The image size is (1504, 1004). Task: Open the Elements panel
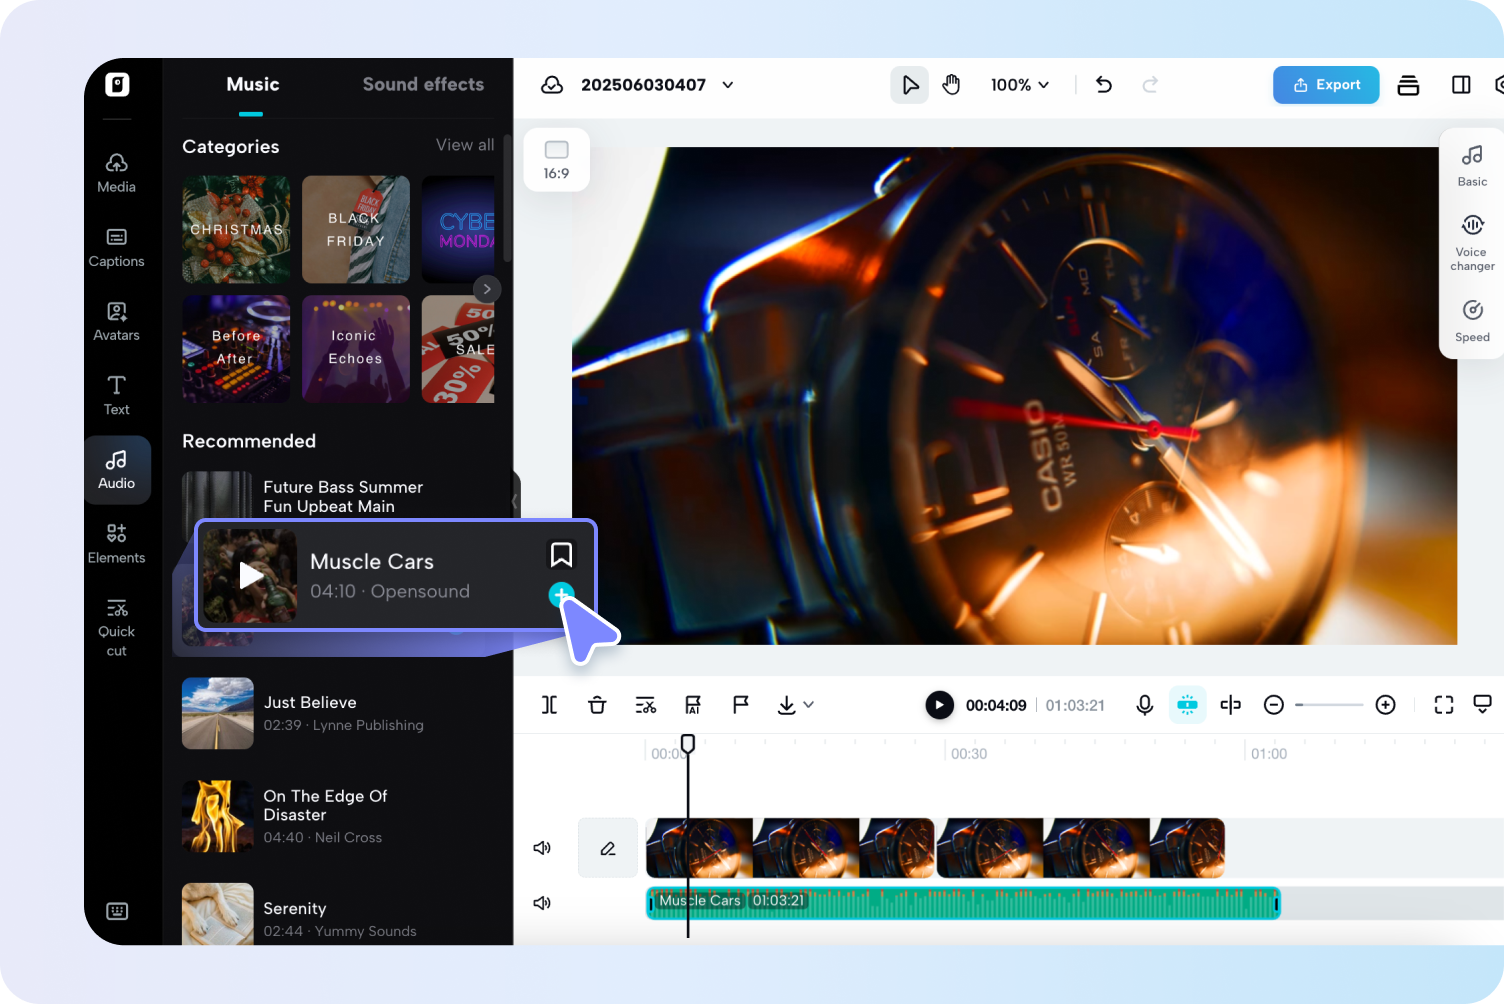(116, 543)
